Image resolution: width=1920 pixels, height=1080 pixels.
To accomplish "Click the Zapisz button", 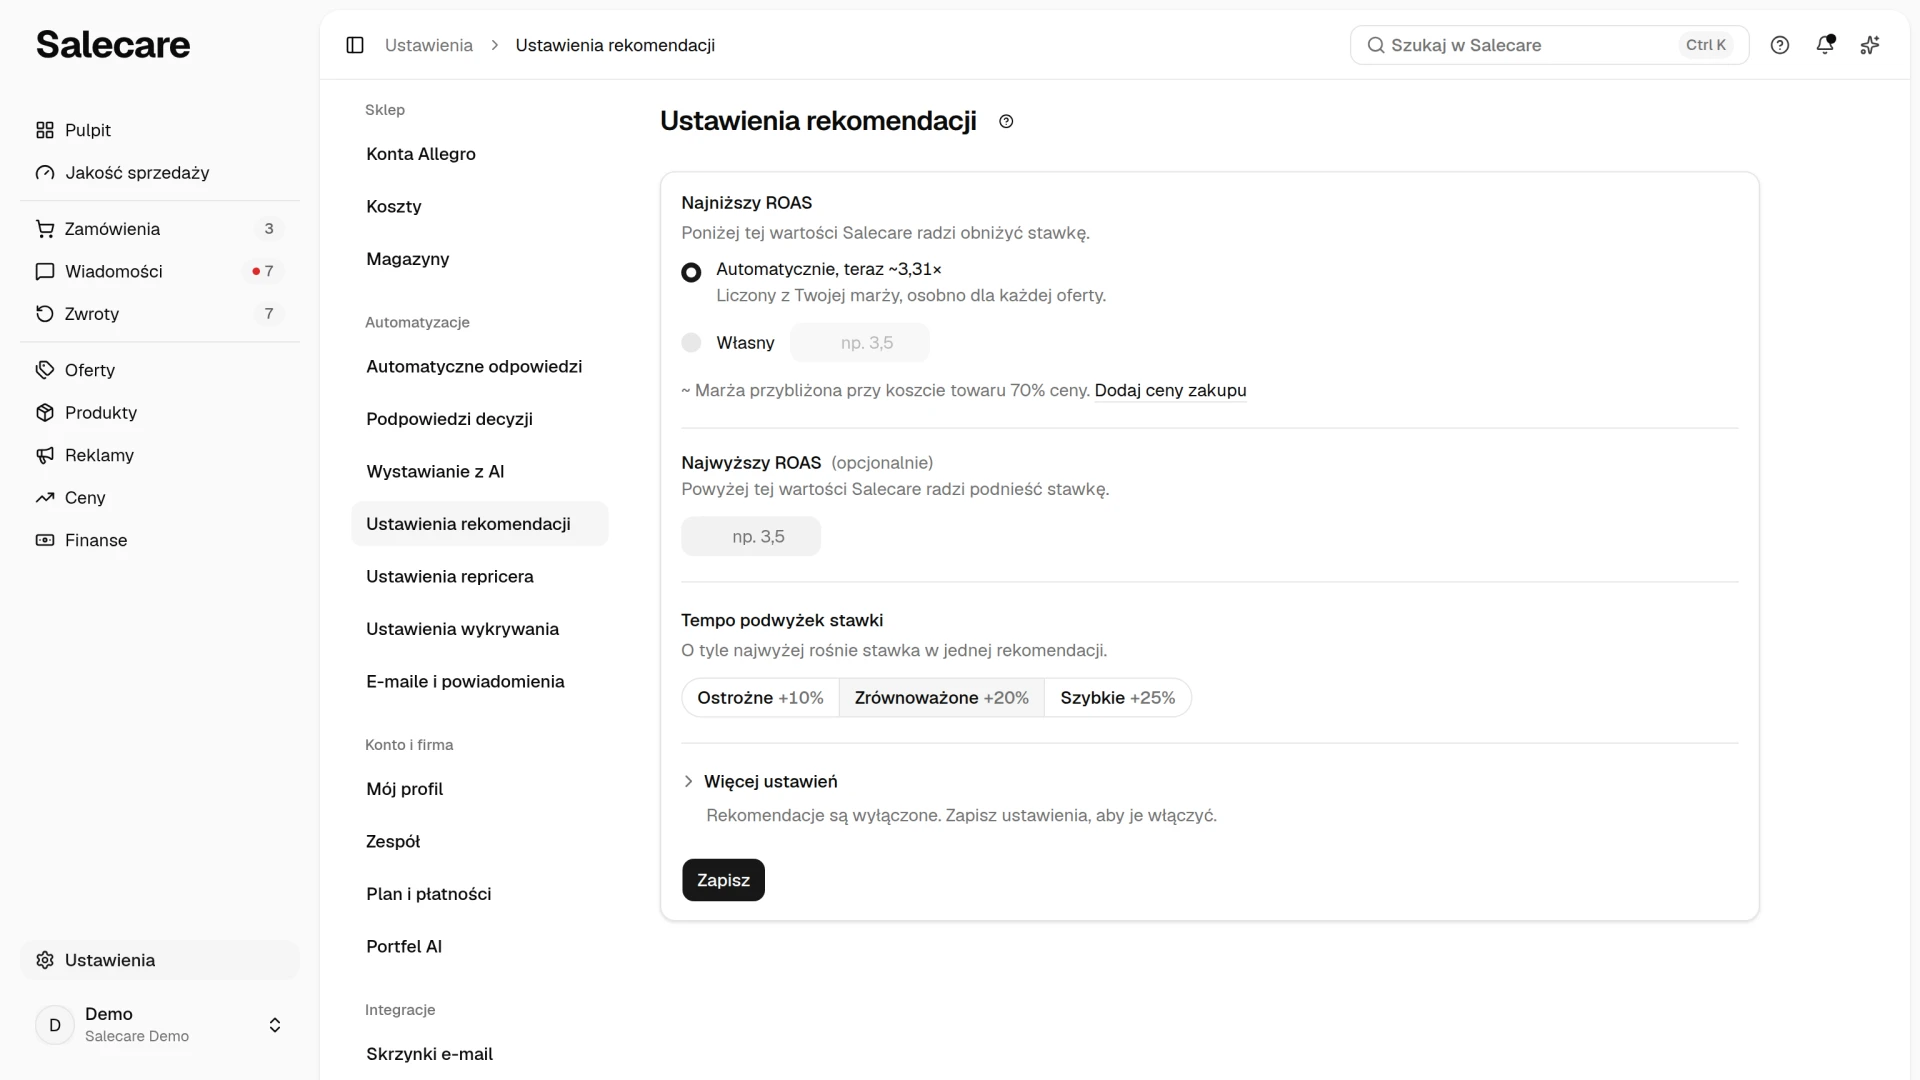I will click(723, 880).
